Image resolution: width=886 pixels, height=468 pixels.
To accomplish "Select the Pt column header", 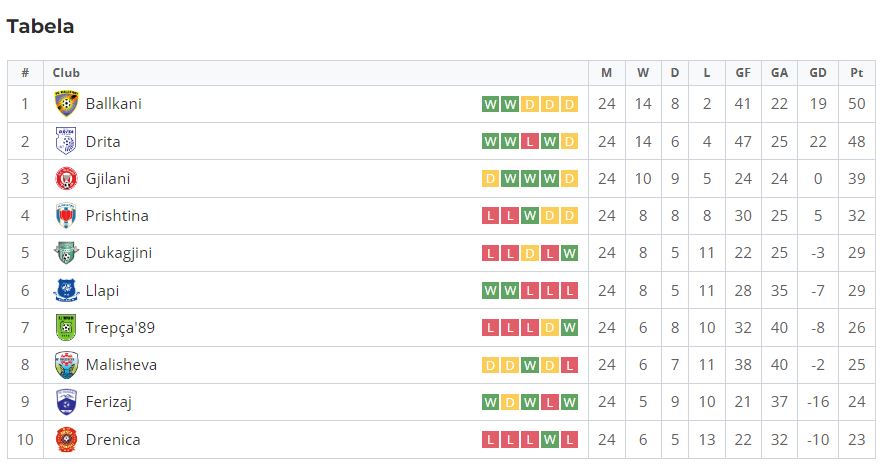I will pos(857,73).
